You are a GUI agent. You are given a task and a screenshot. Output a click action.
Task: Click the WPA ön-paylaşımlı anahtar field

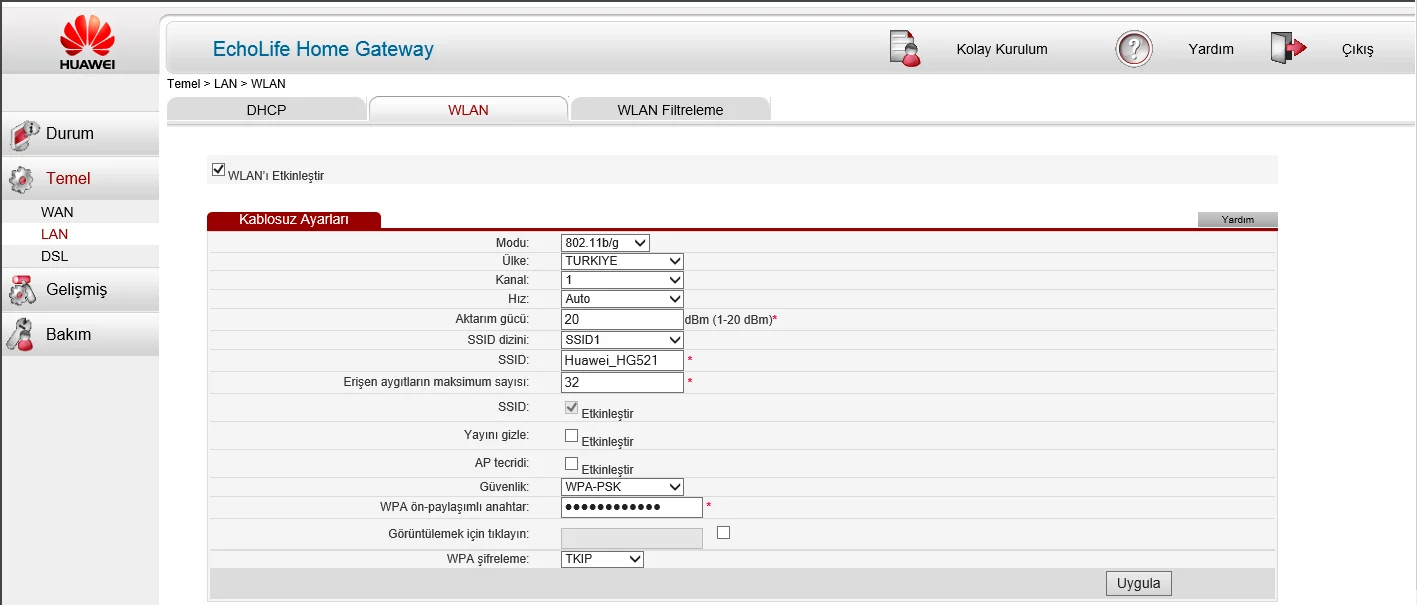tap(632, 508)
